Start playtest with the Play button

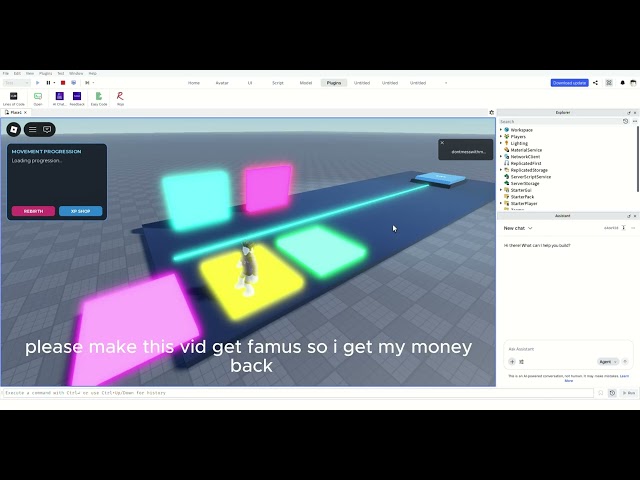38,83
